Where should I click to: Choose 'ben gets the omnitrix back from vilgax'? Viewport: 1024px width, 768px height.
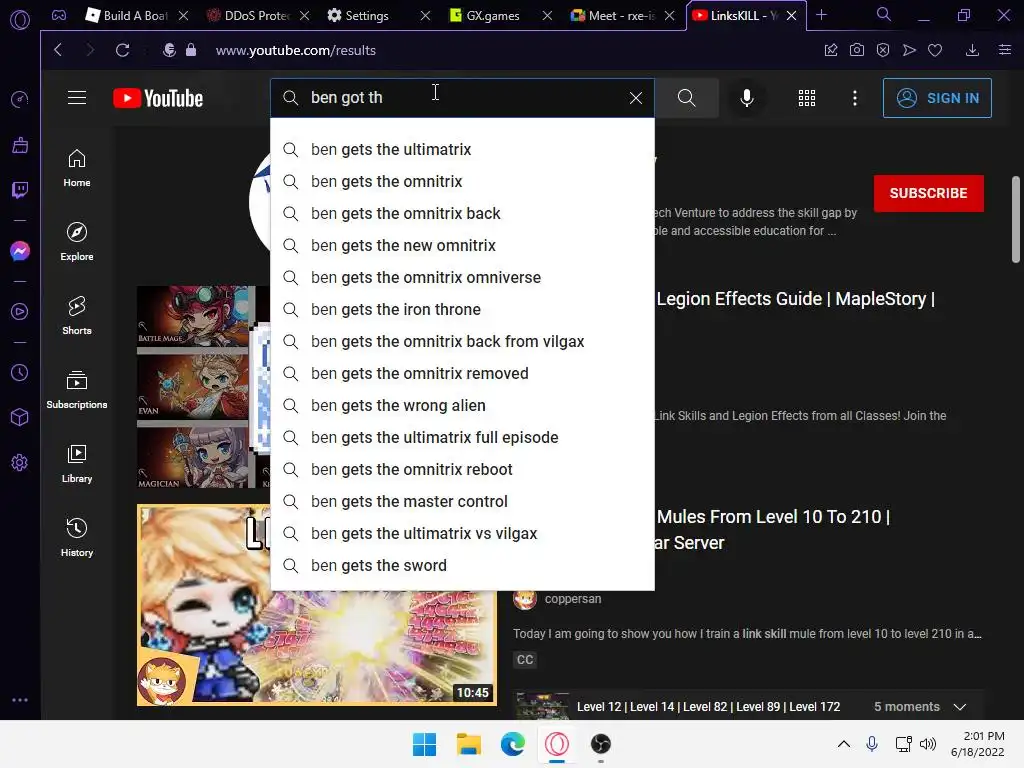(x=462, y=342)
